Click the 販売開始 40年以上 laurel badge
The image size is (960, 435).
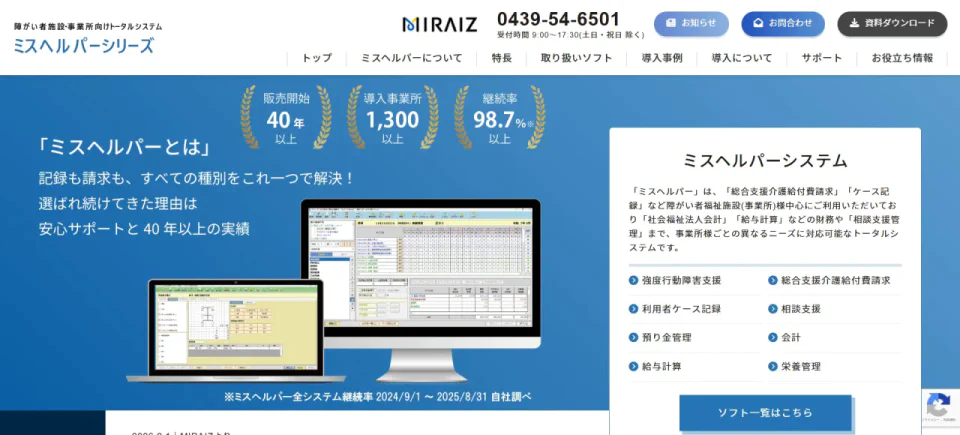pyautogui.click(x=286, y=118)
